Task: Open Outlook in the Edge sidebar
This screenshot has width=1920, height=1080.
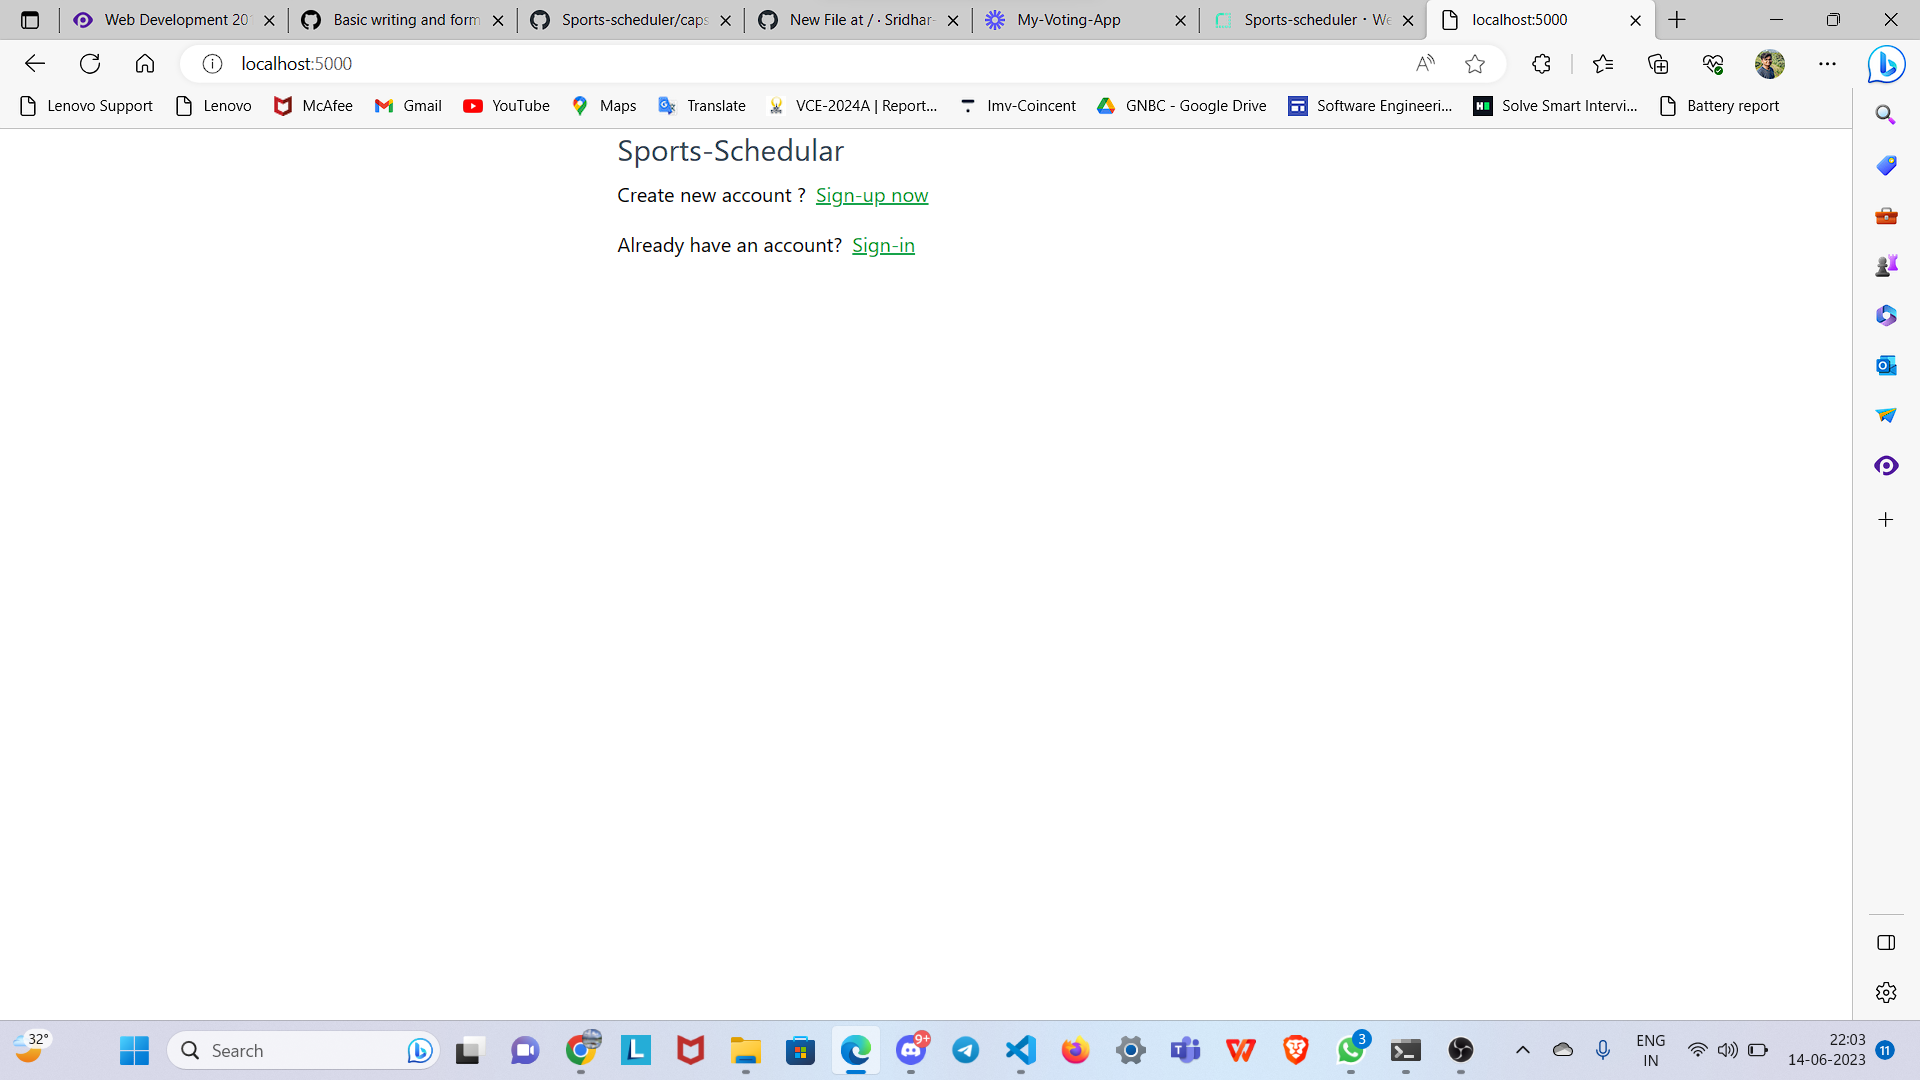Action: click(1886, 365)
